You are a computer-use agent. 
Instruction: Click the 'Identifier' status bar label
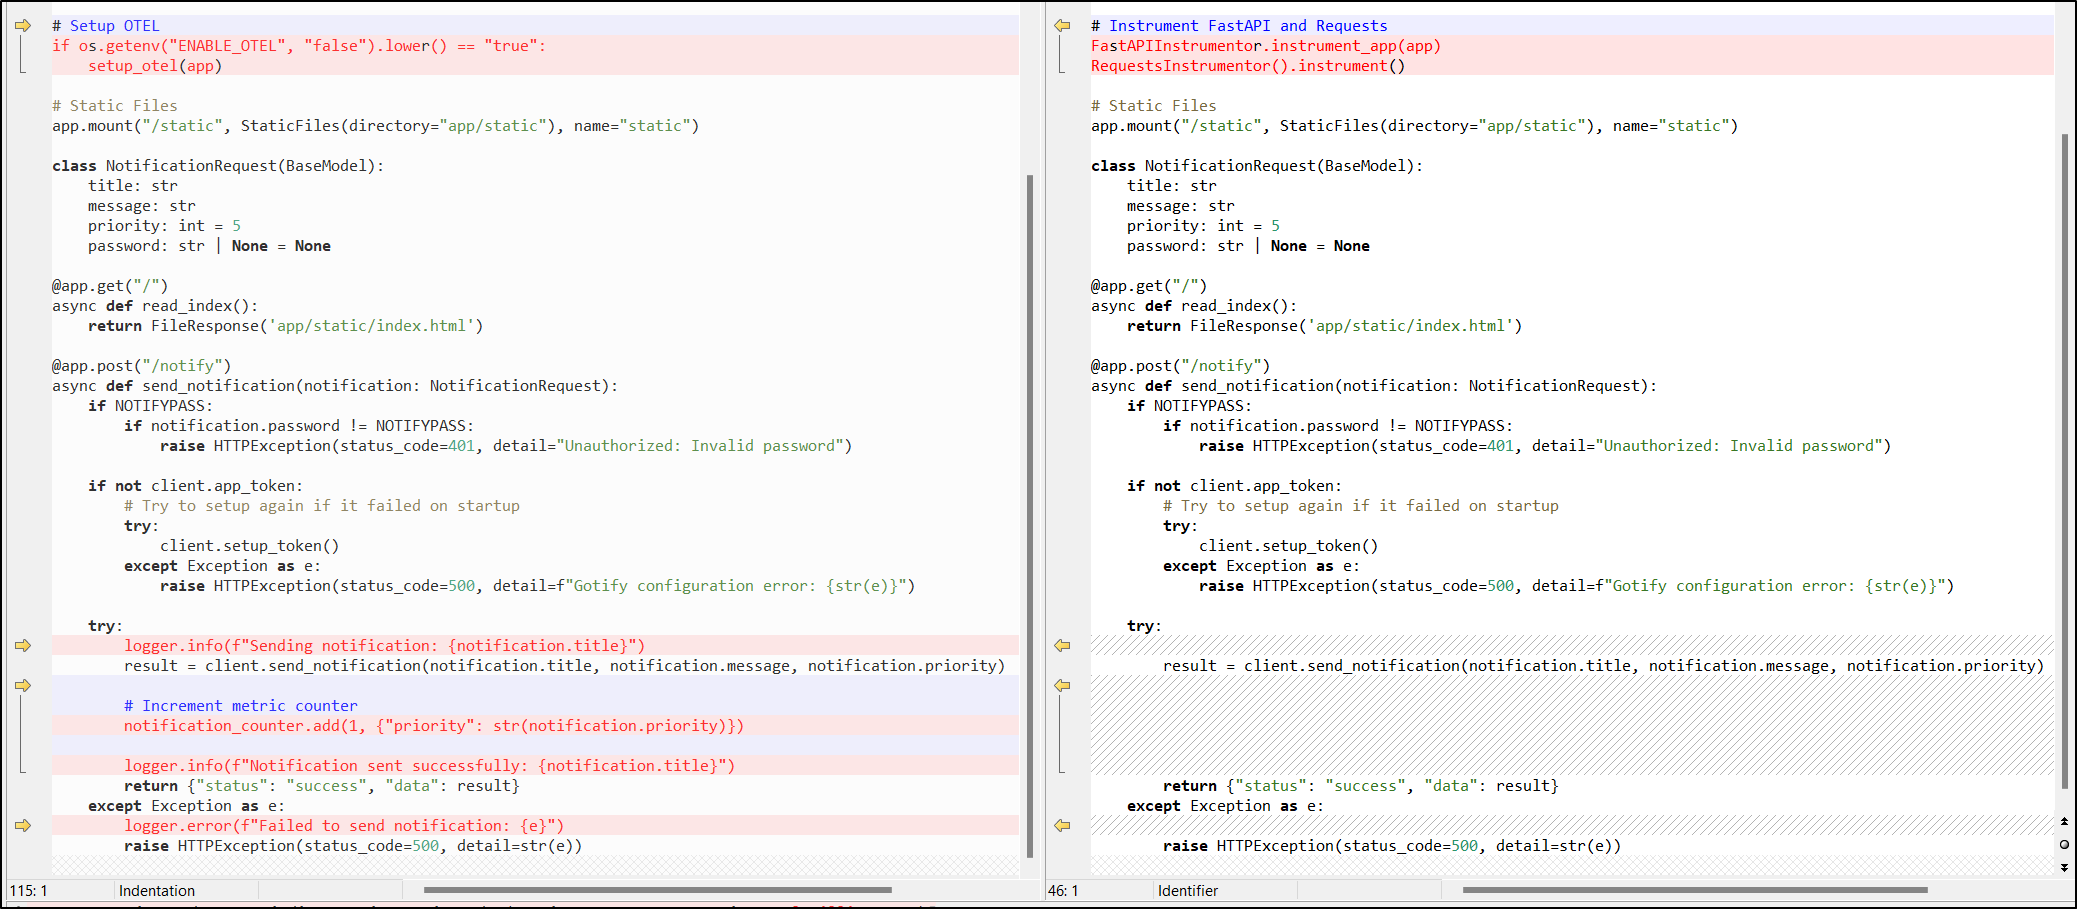coord(1187,891)
